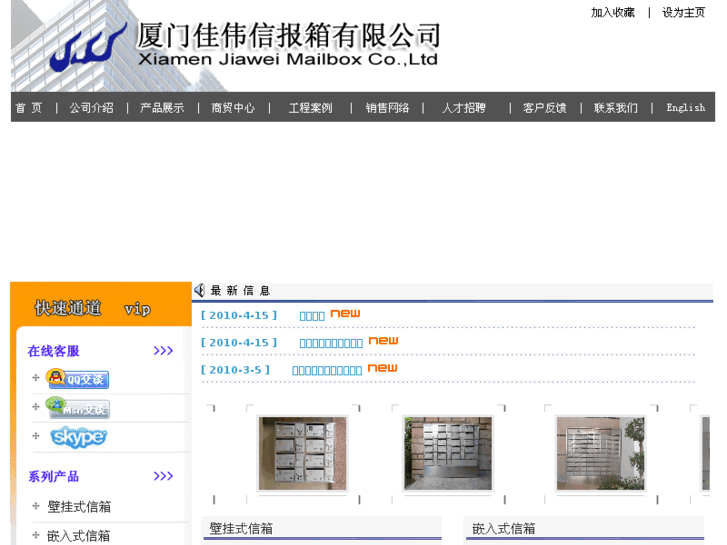Open 联系我们 navigation item
727x545 pixels.
click(616, 108)
